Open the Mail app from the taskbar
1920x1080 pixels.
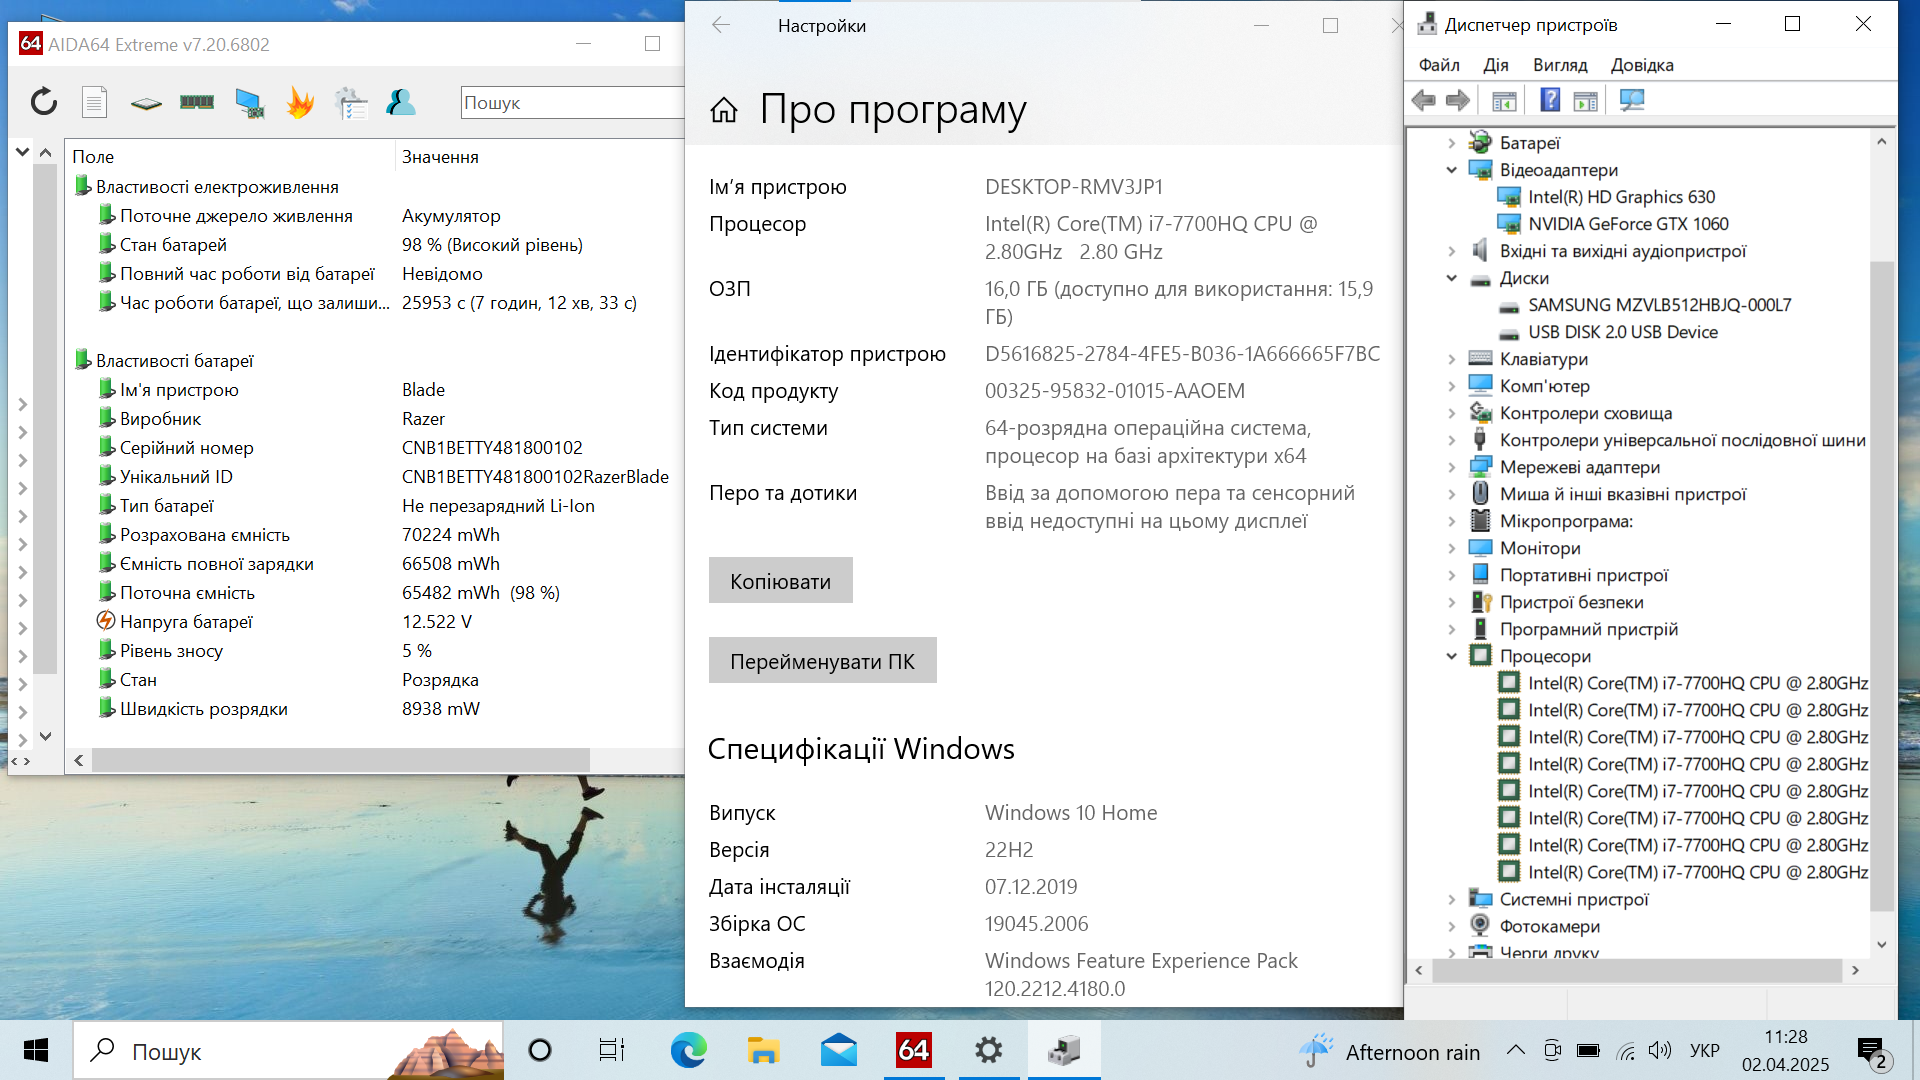tap(838, 1050)
